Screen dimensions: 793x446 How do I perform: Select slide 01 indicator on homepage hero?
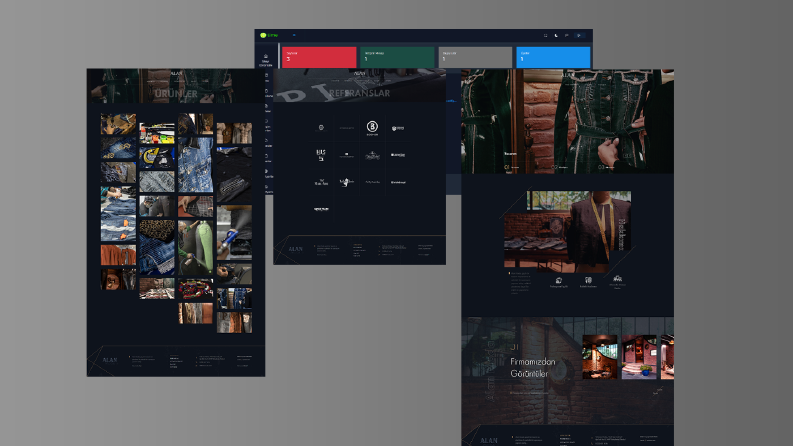(512, 167)
